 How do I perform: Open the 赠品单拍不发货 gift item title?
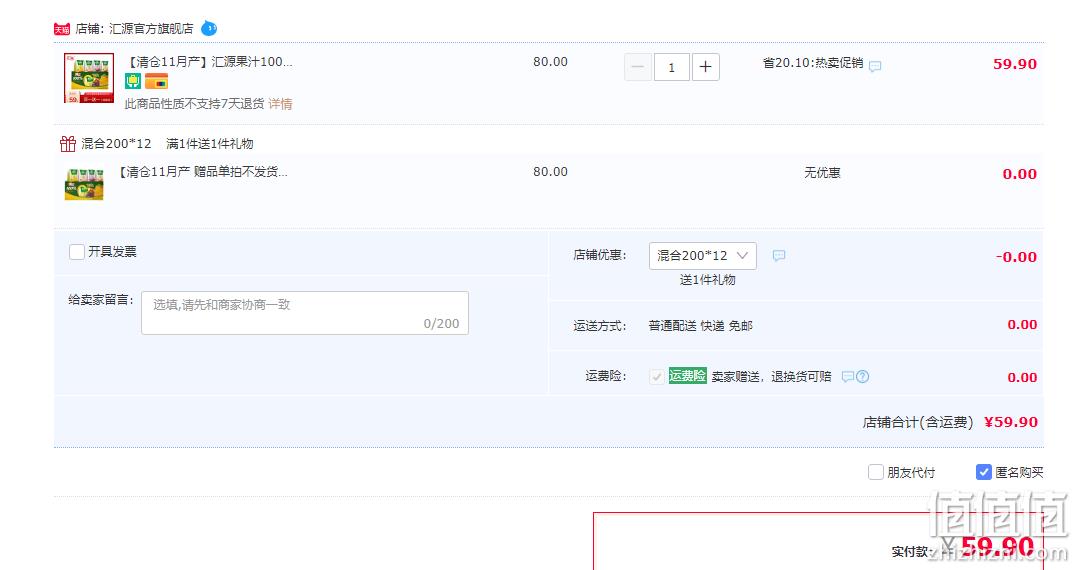[x=203, y=172]
